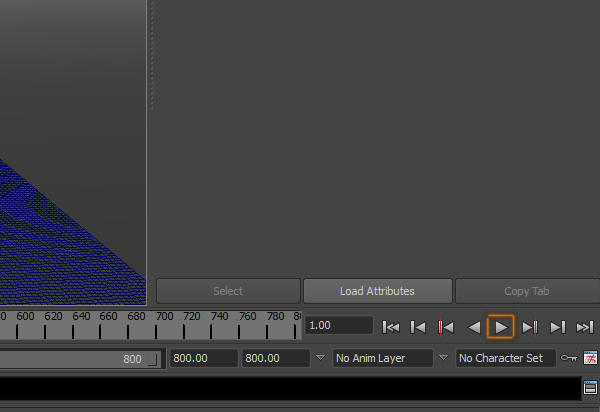The height and width of the screenshot is (412, 600).
Task: Open the script editor icon
Action: pos(590,388)
